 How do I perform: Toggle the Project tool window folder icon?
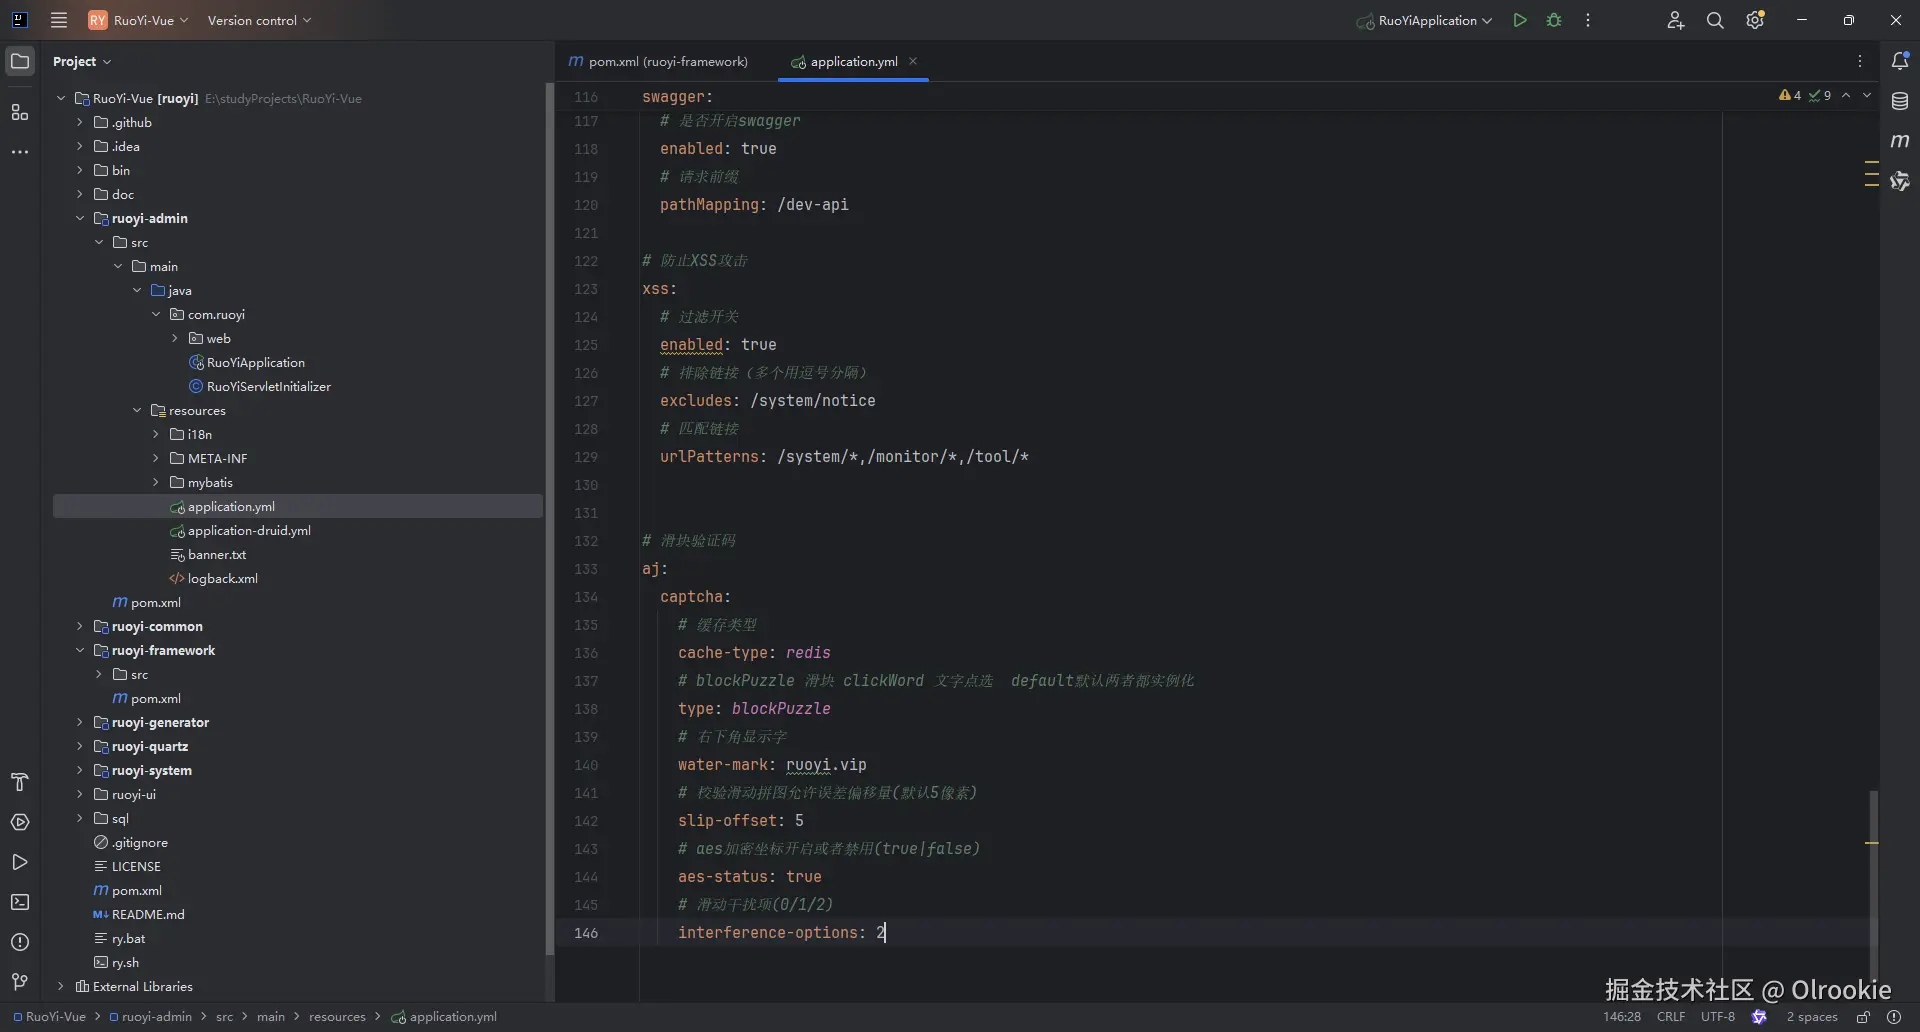pos(20,61)
